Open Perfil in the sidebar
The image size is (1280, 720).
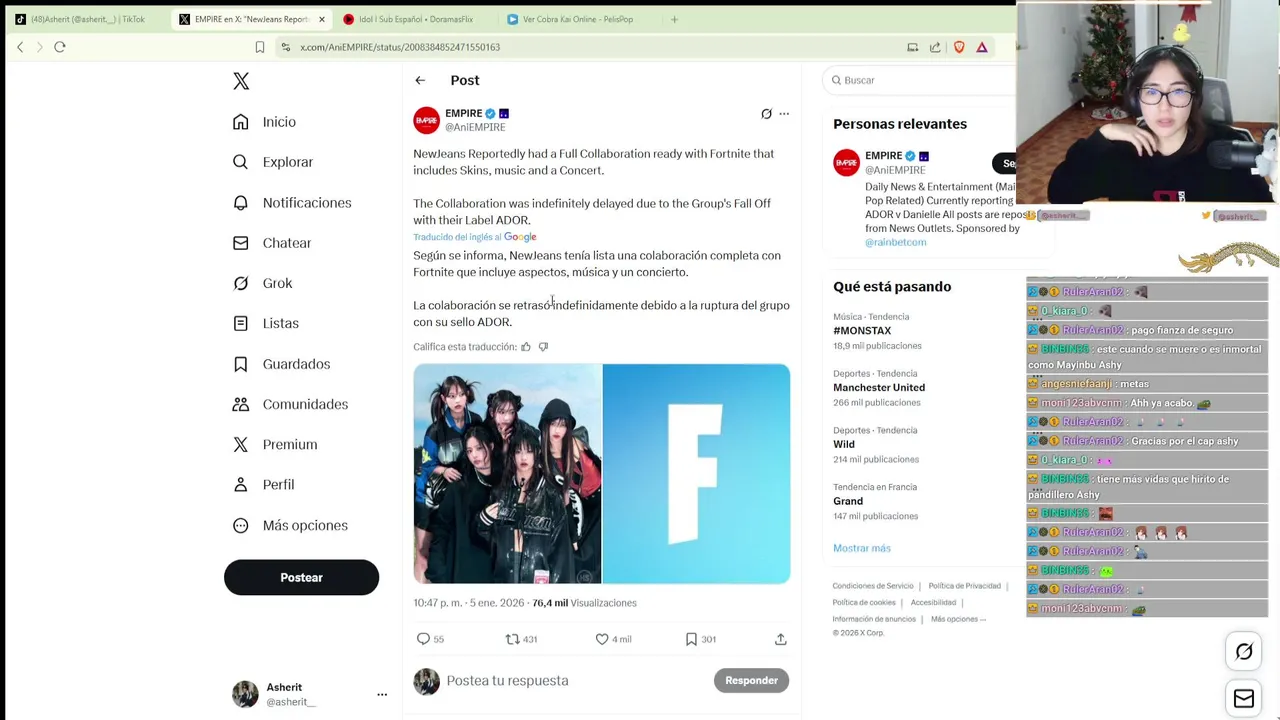264,485
